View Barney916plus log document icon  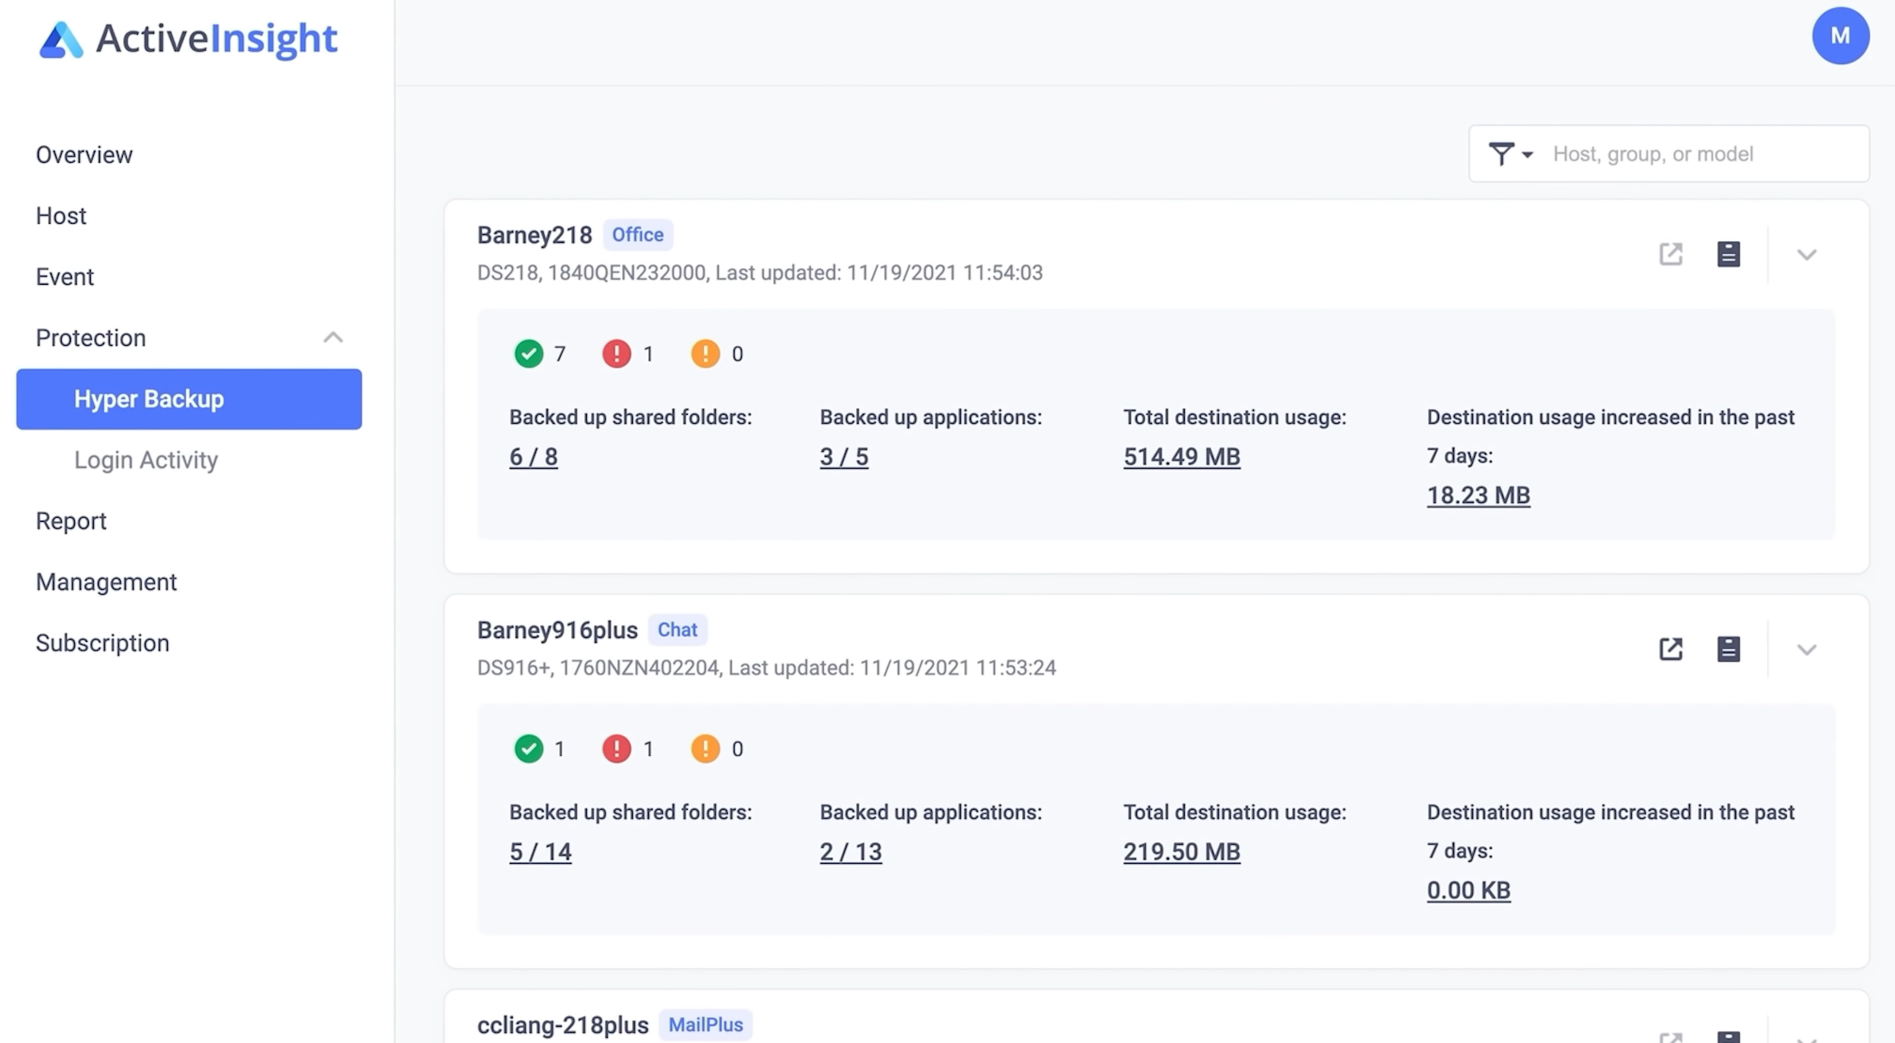pos(1728,649)
